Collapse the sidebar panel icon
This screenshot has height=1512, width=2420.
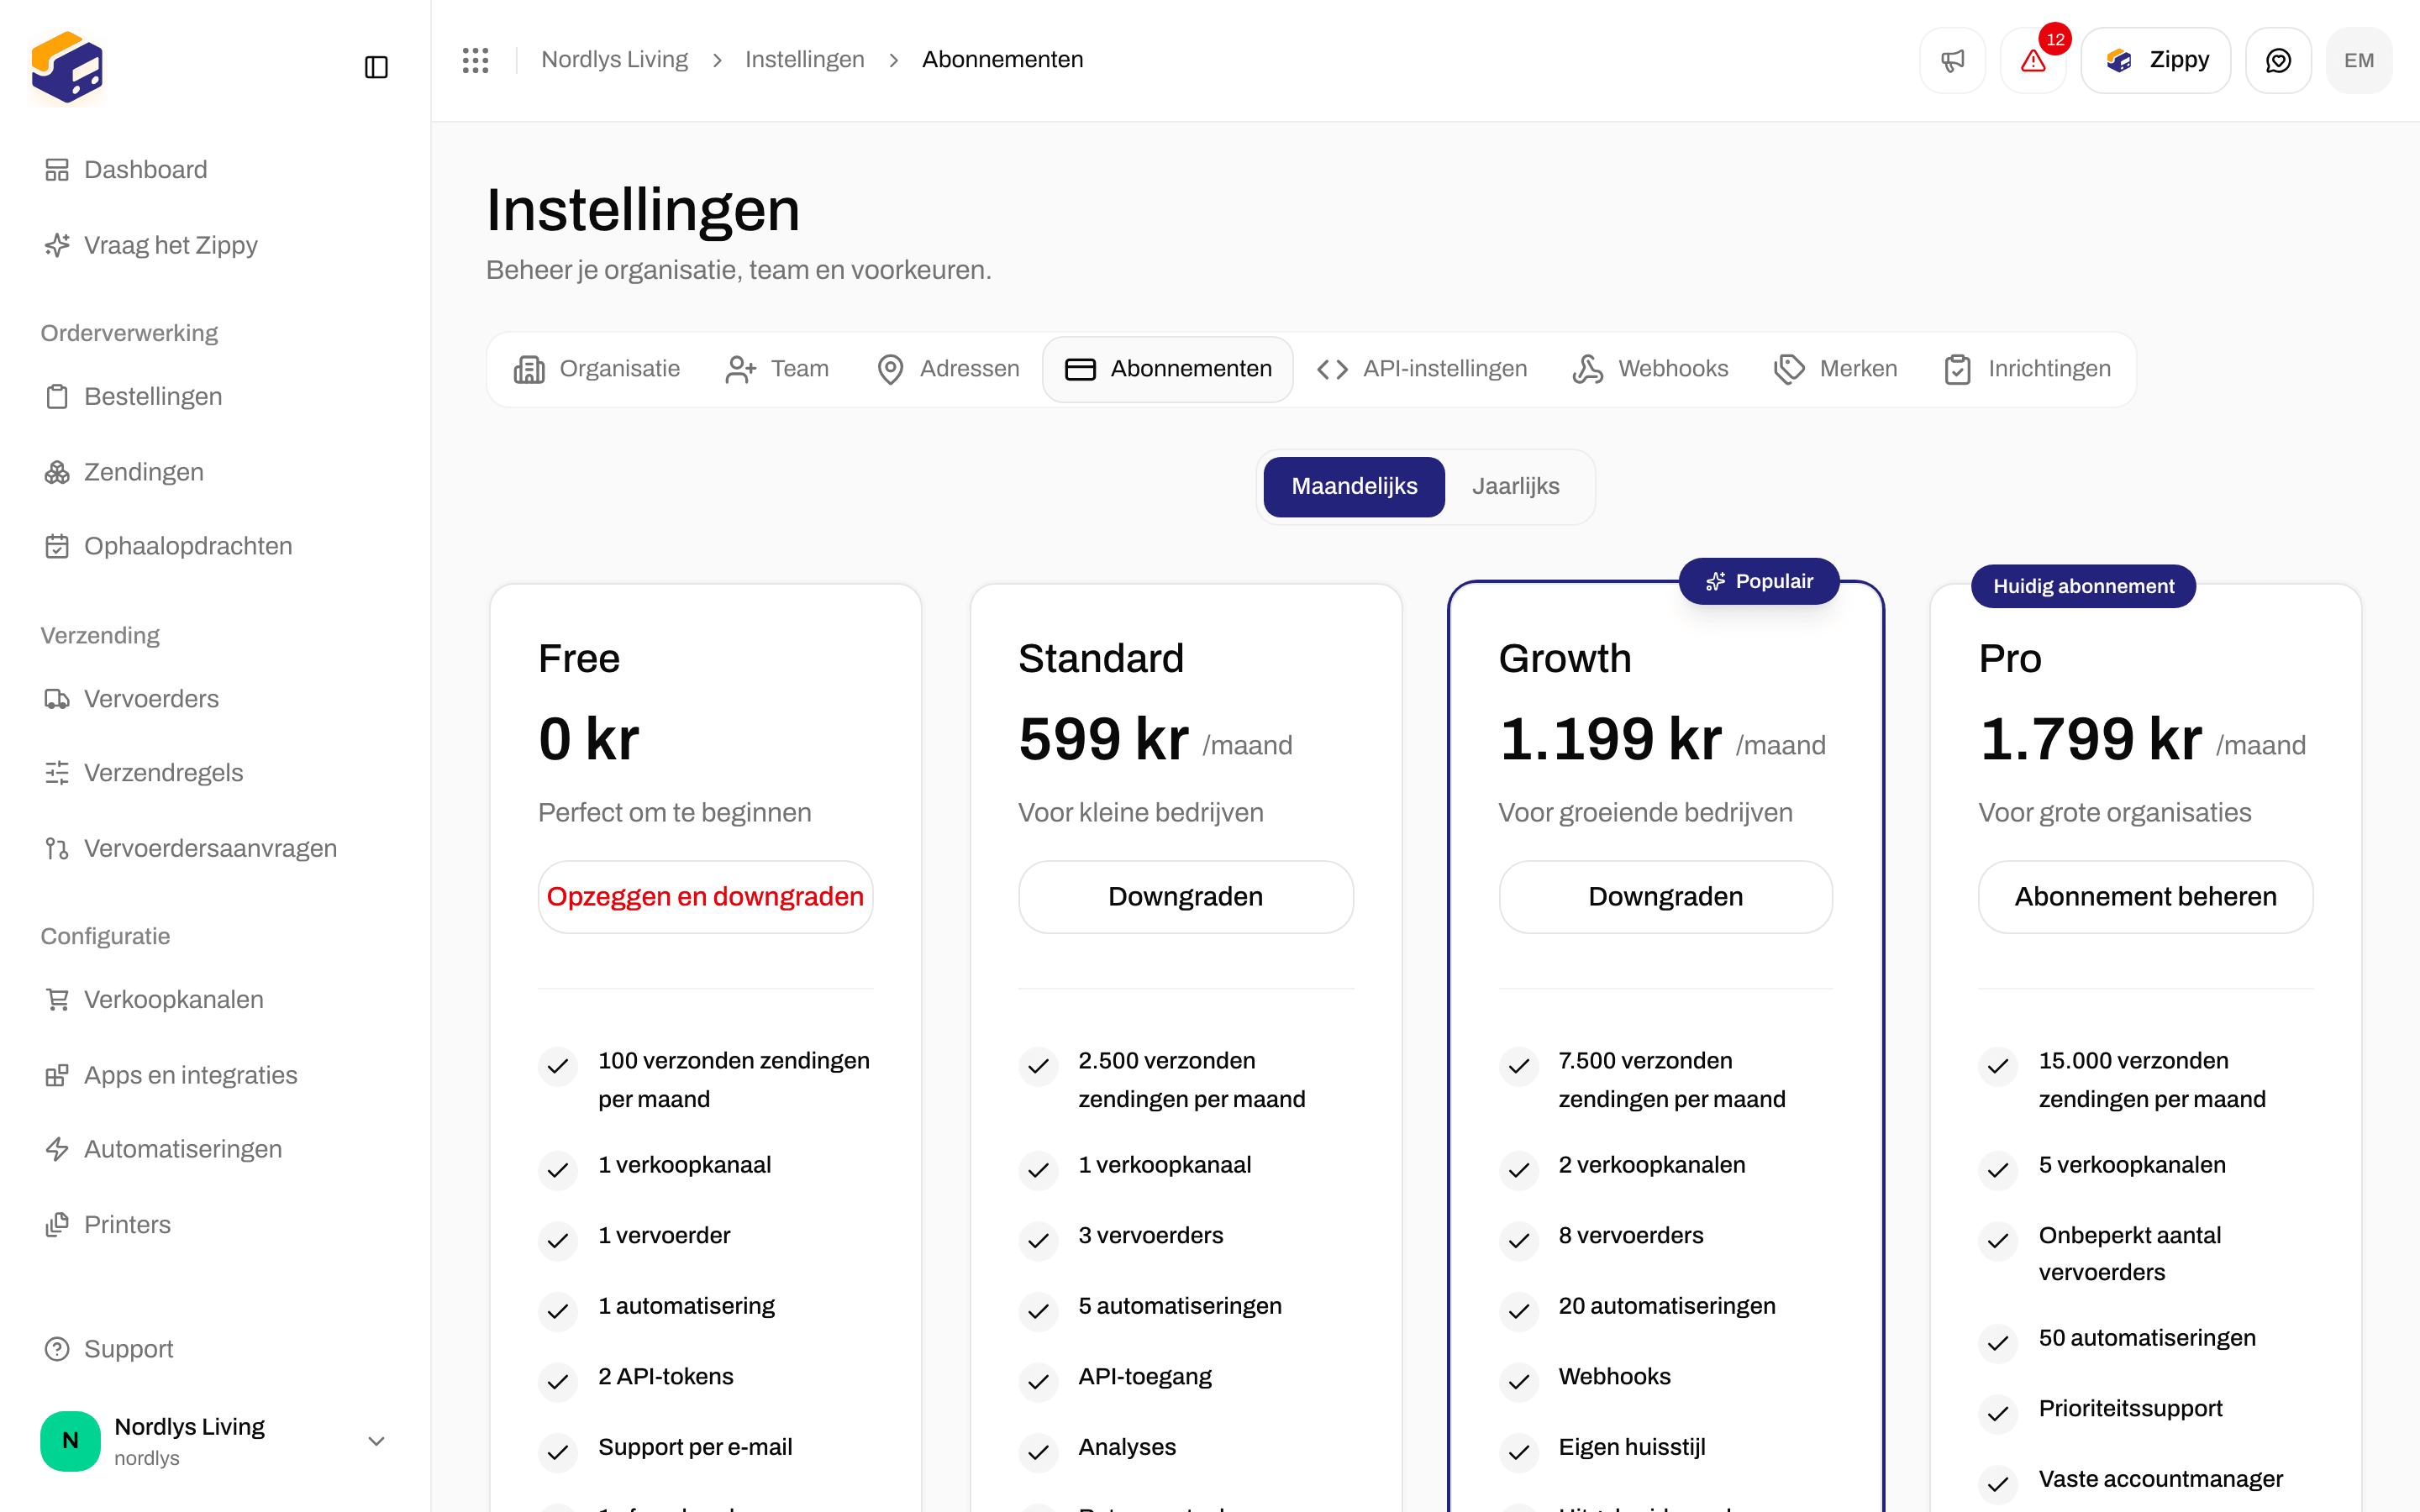[376, 67]
